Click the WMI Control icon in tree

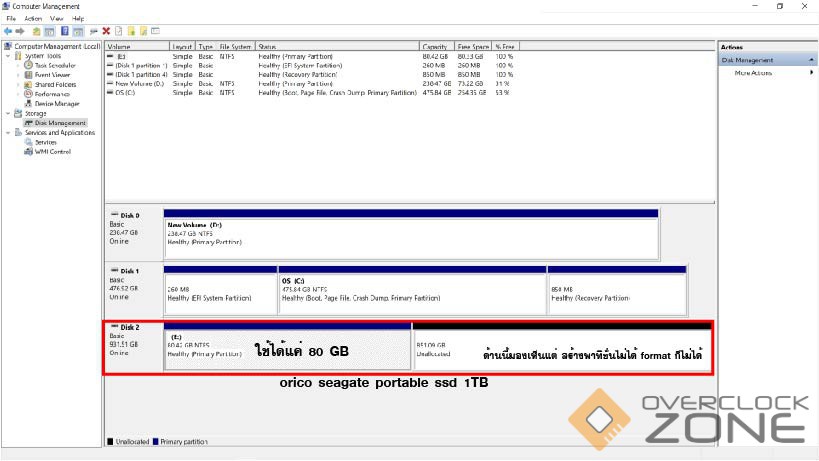coord(29,151)
